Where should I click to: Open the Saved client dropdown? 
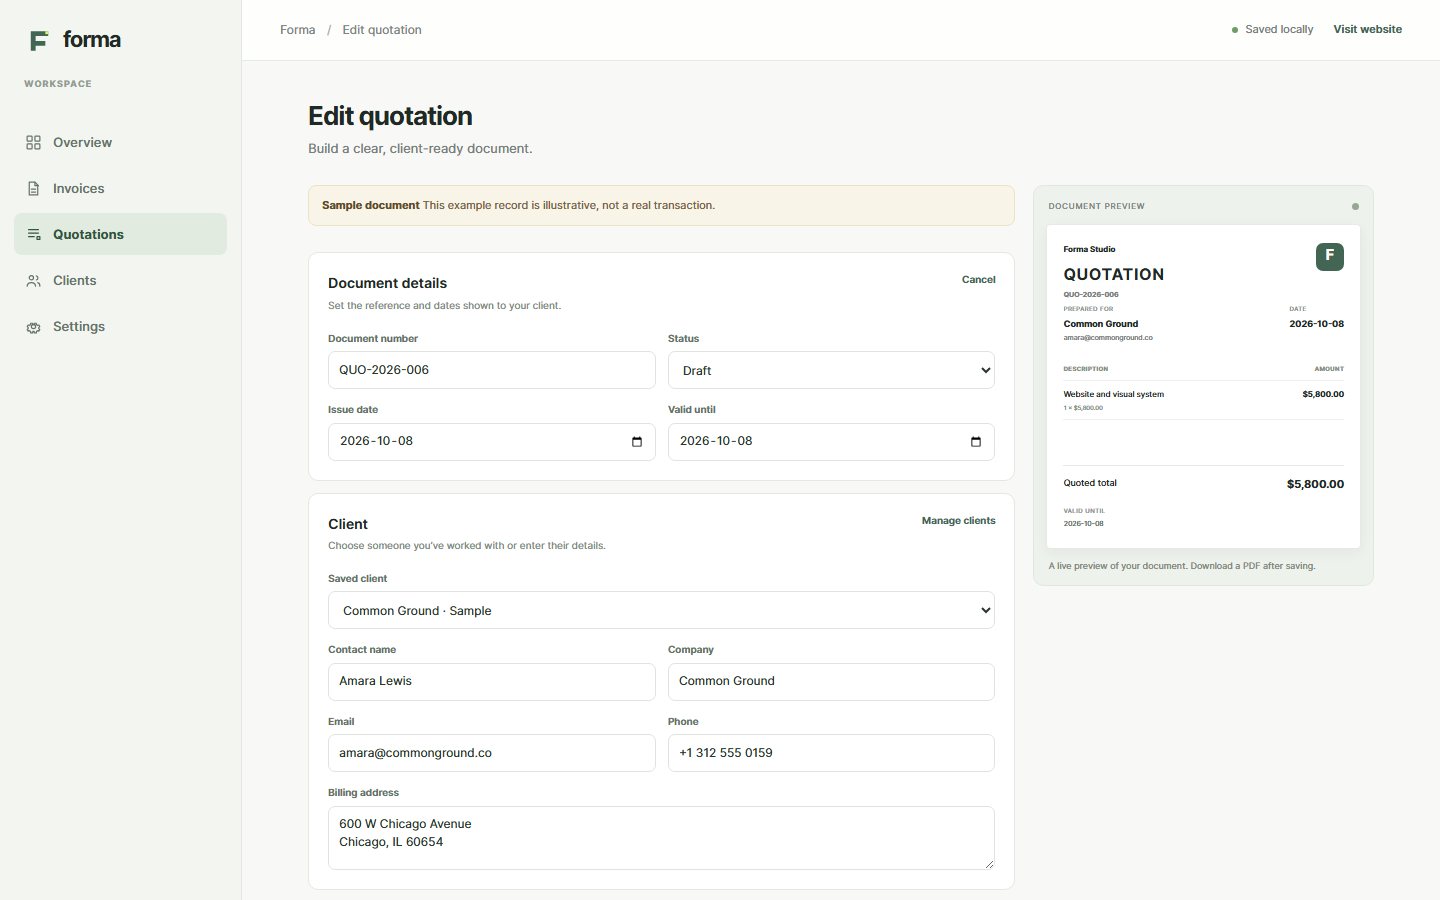pos(661,610)
